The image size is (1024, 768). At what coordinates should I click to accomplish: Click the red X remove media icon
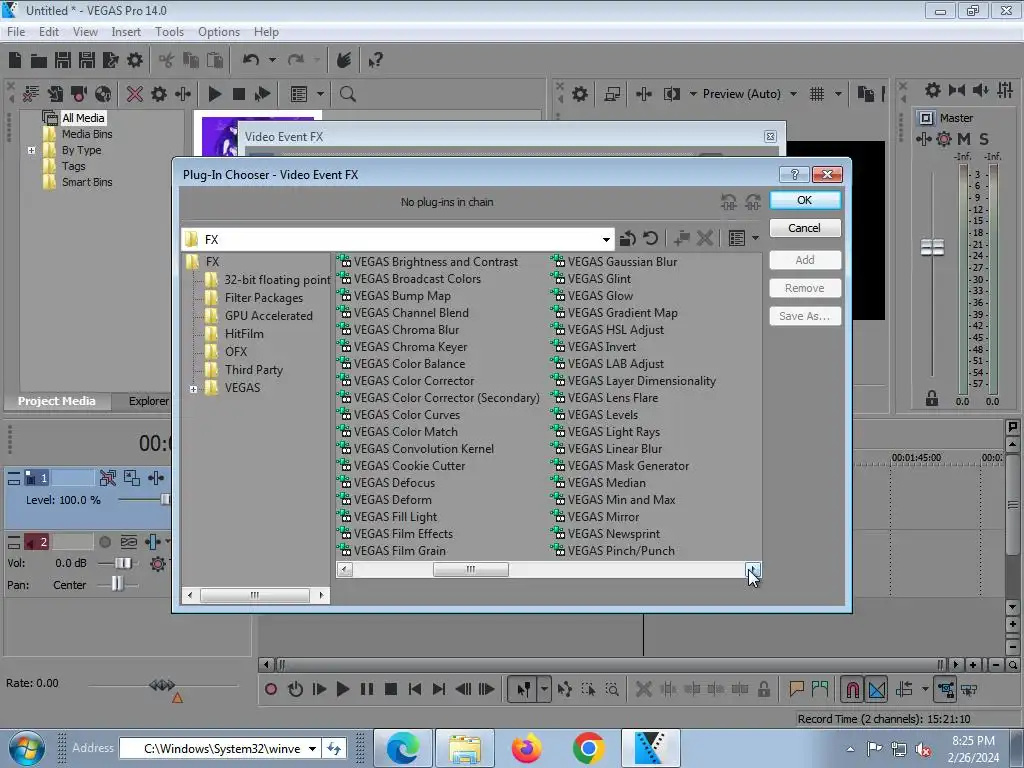(135, 94)
